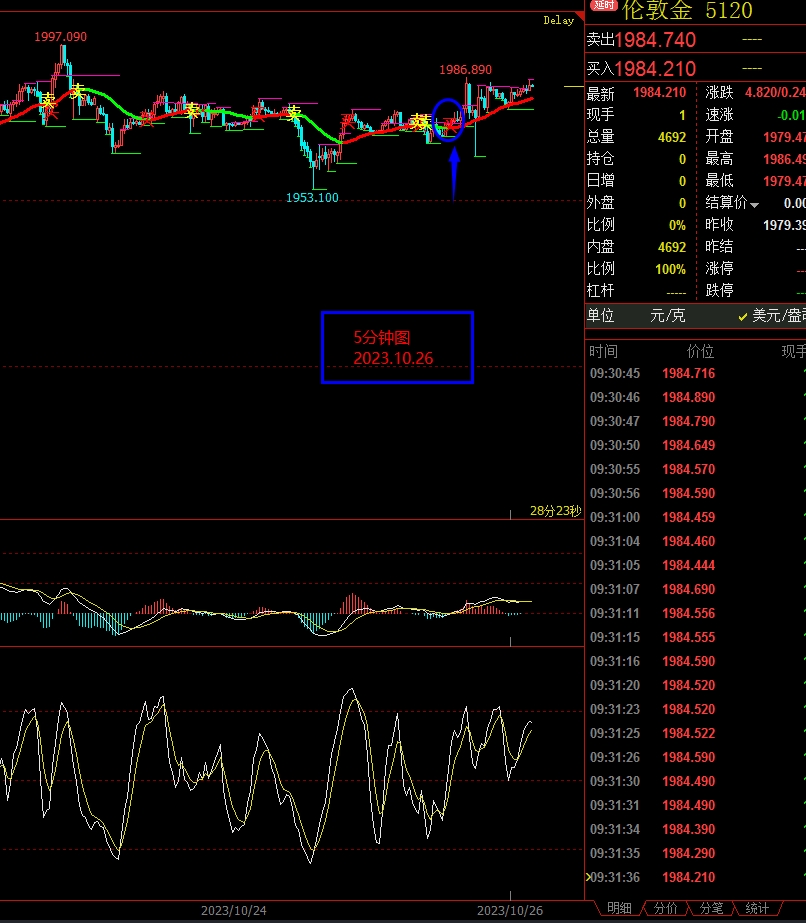Click the Delay indicator on the chart
The image size is (806, 923).
558,21
